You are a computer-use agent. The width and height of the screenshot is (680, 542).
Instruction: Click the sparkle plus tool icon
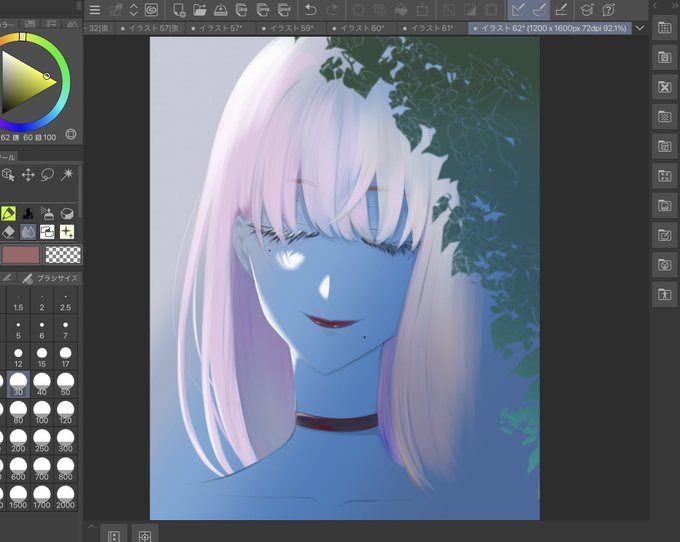coord(67,232)
